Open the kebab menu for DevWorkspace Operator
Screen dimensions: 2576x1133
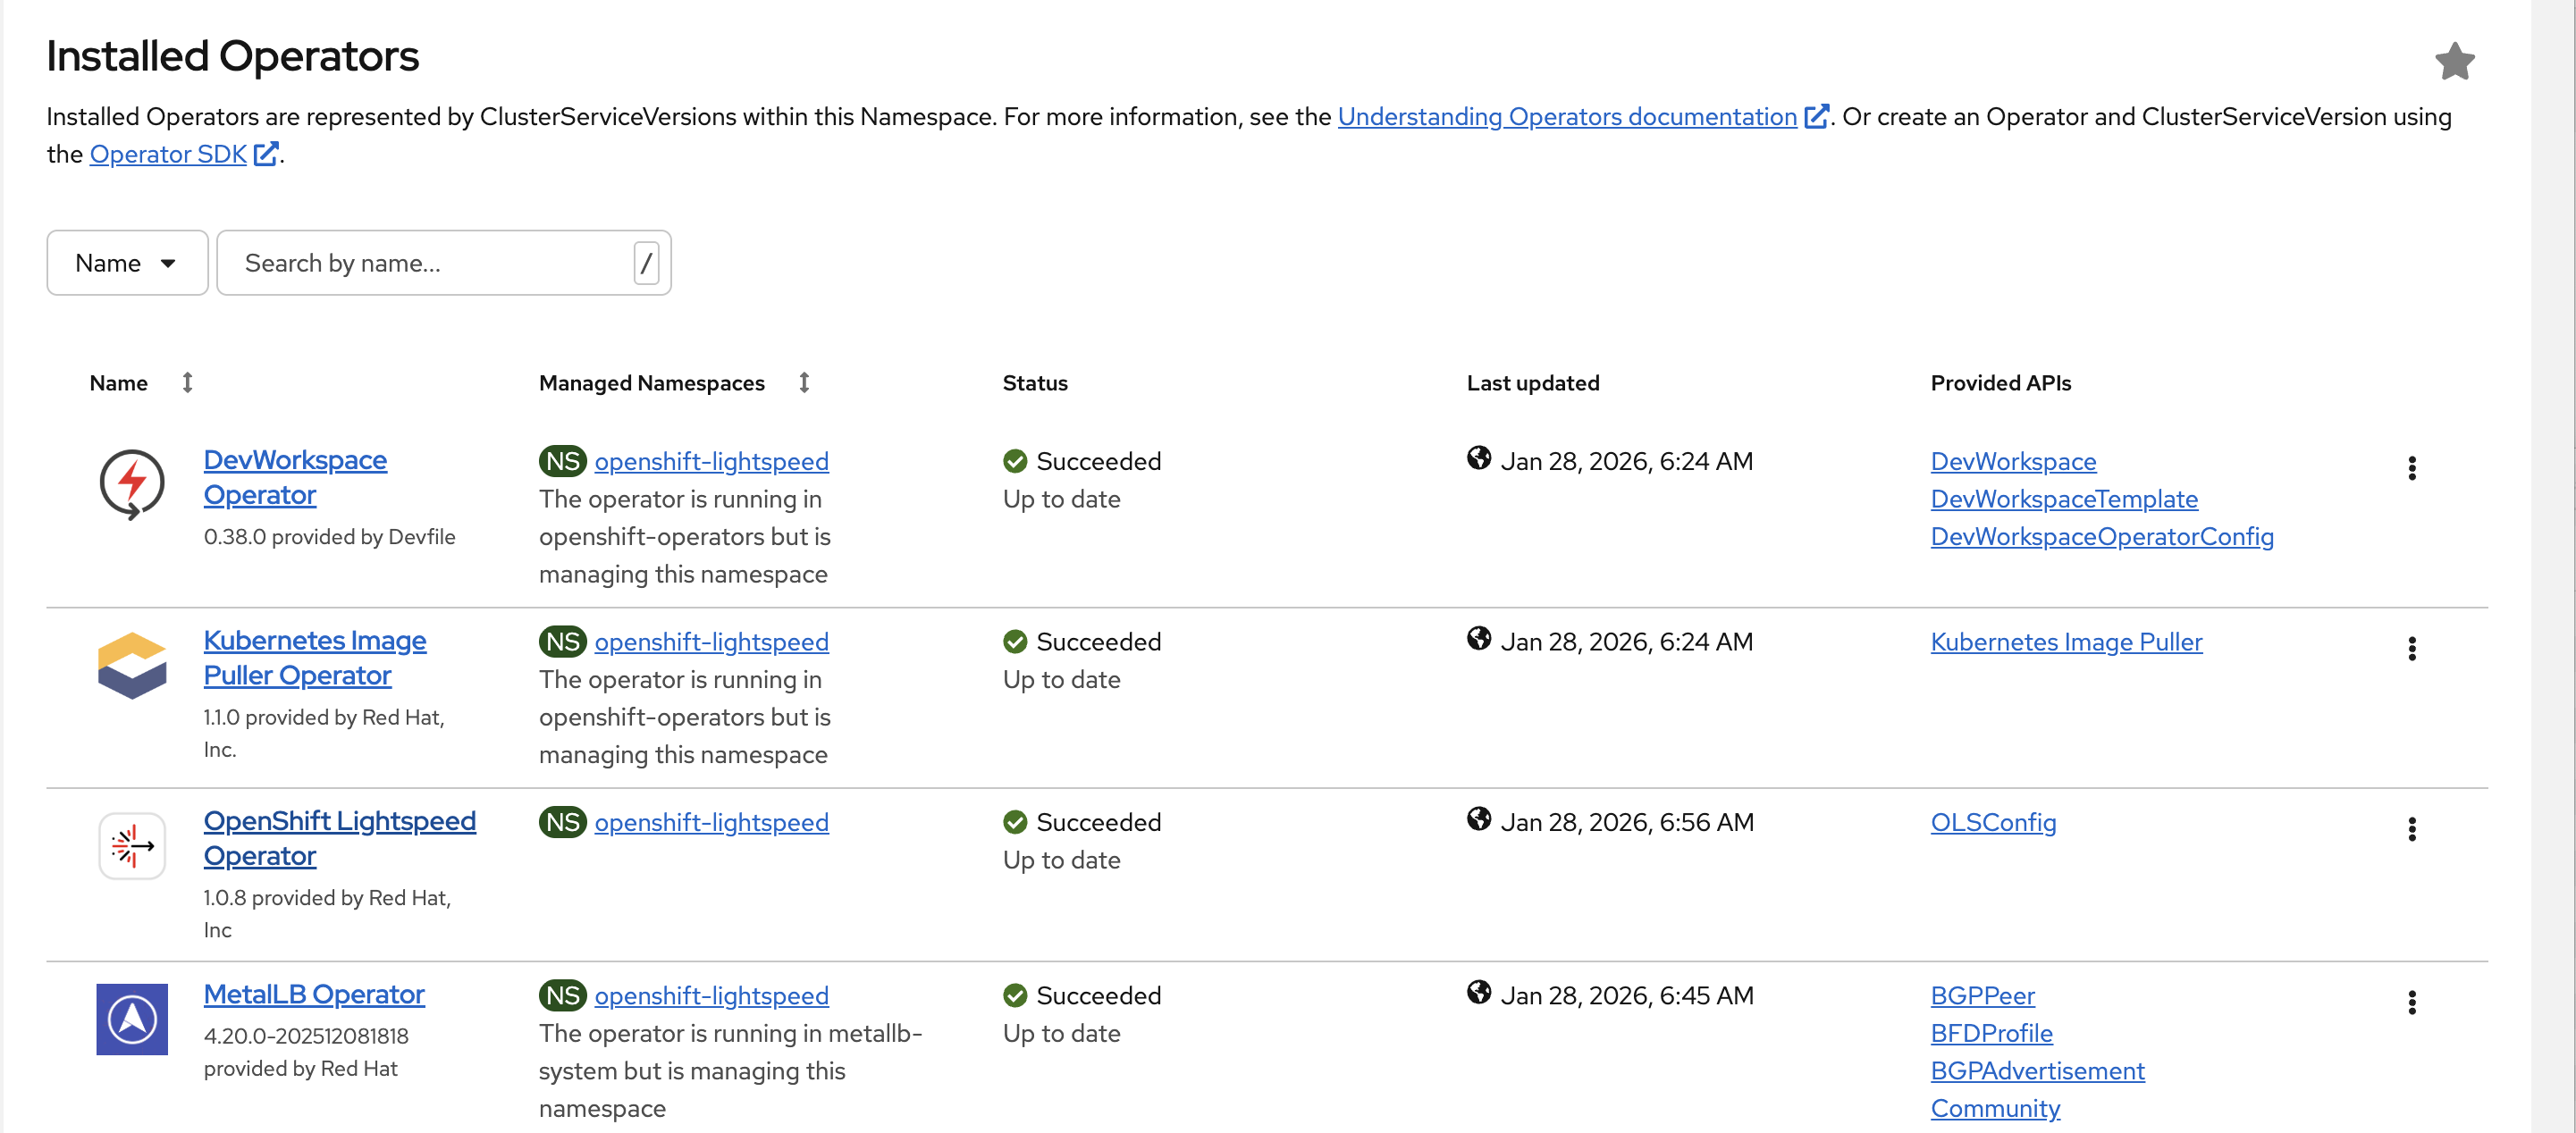pyautogui.click(x=2412, y=468)
